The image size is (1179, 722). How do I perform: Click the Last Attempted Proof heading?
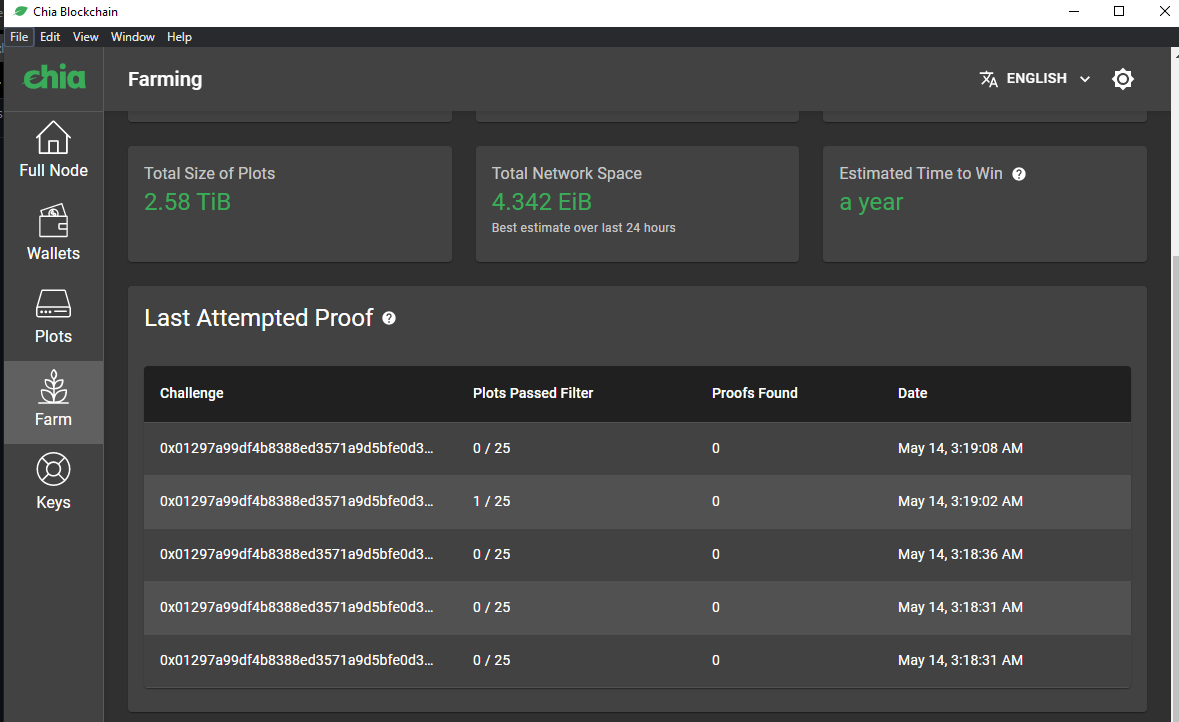[x=259, y=318]
